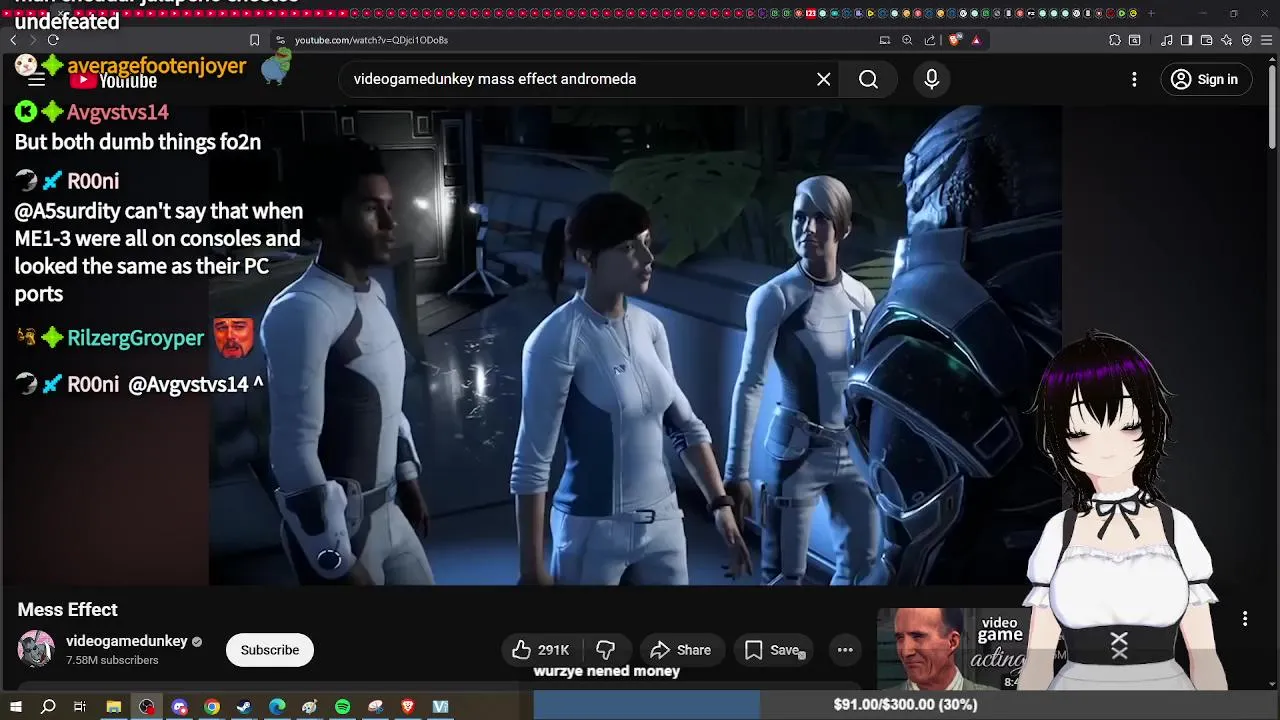1280x720 pixels.
Task: Search with your voice microphone button
Action: [931, 79]
